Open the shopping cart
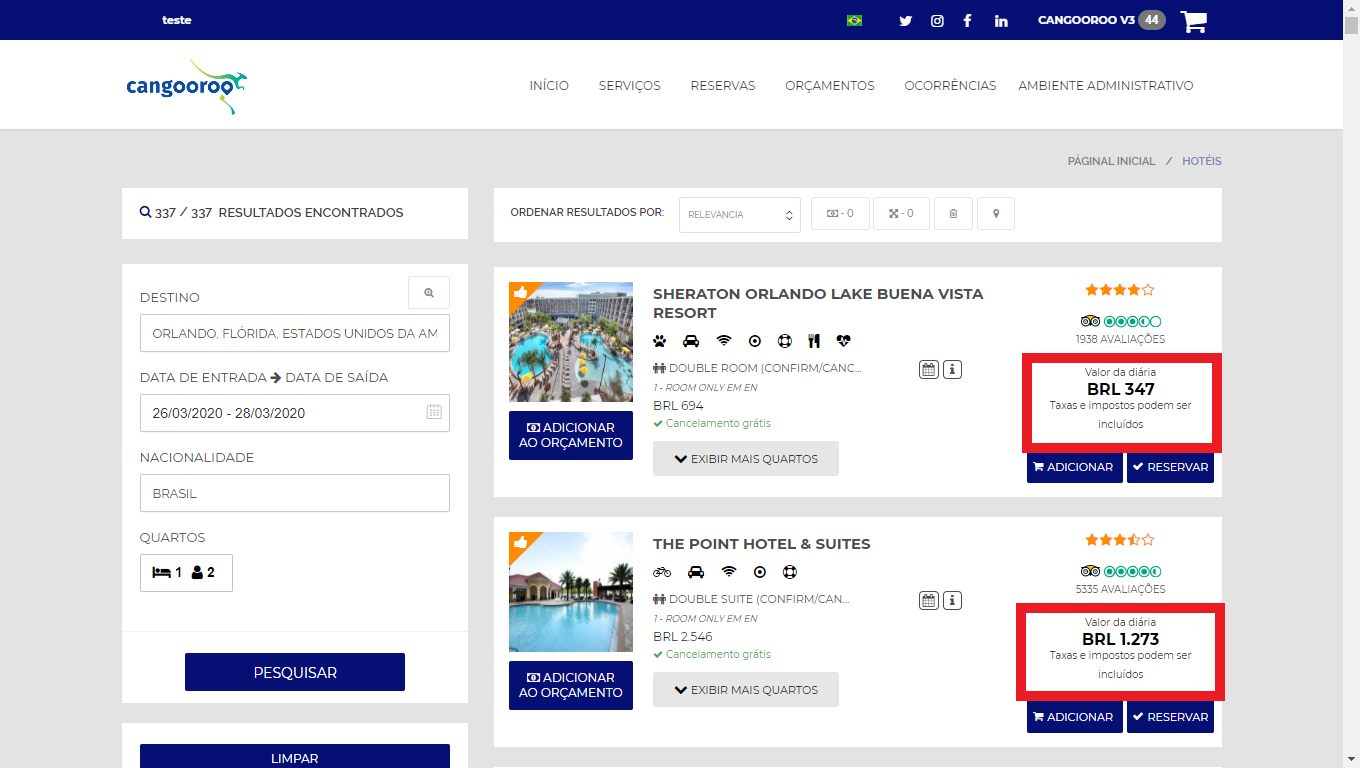 (x=1193, y=21)
